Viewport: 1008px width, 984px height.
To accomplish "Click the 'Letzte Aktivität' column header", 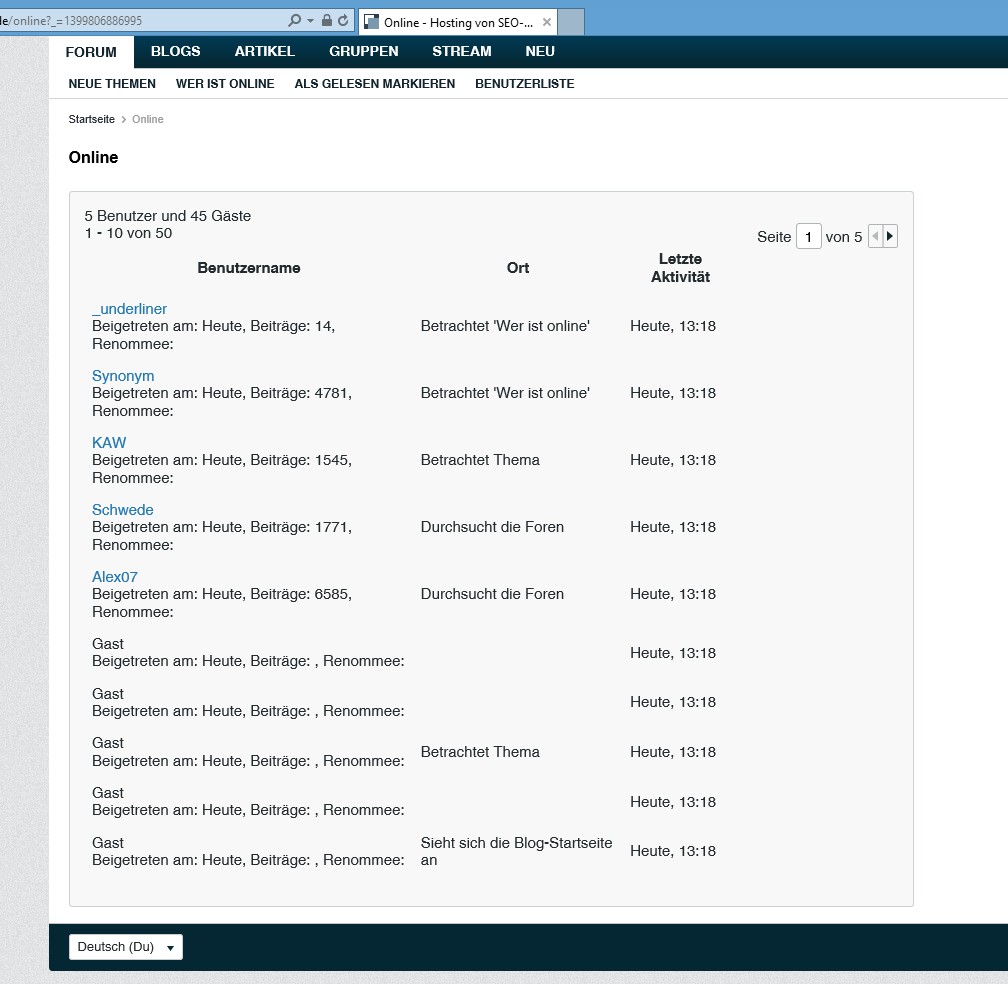I will pyautogui.click(x=680, y=268).
